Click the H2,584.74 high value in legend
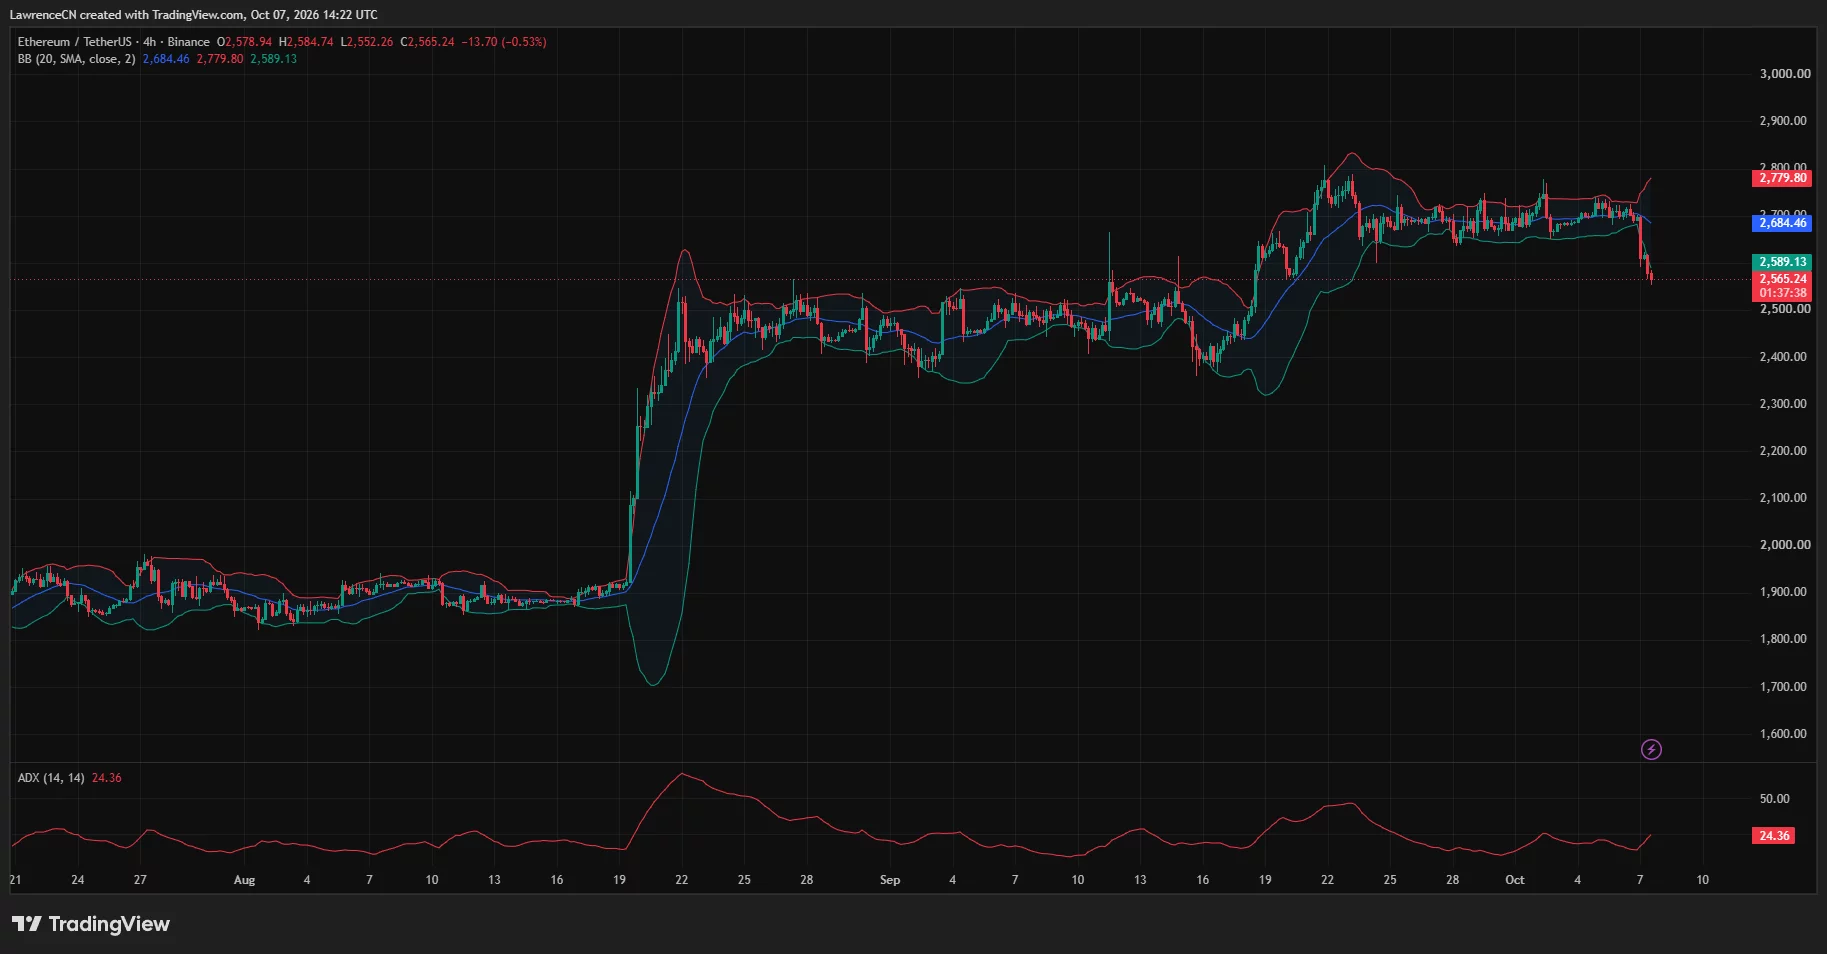The width and height of the screenshot is (1827, 954). click(x=306, y=42)
